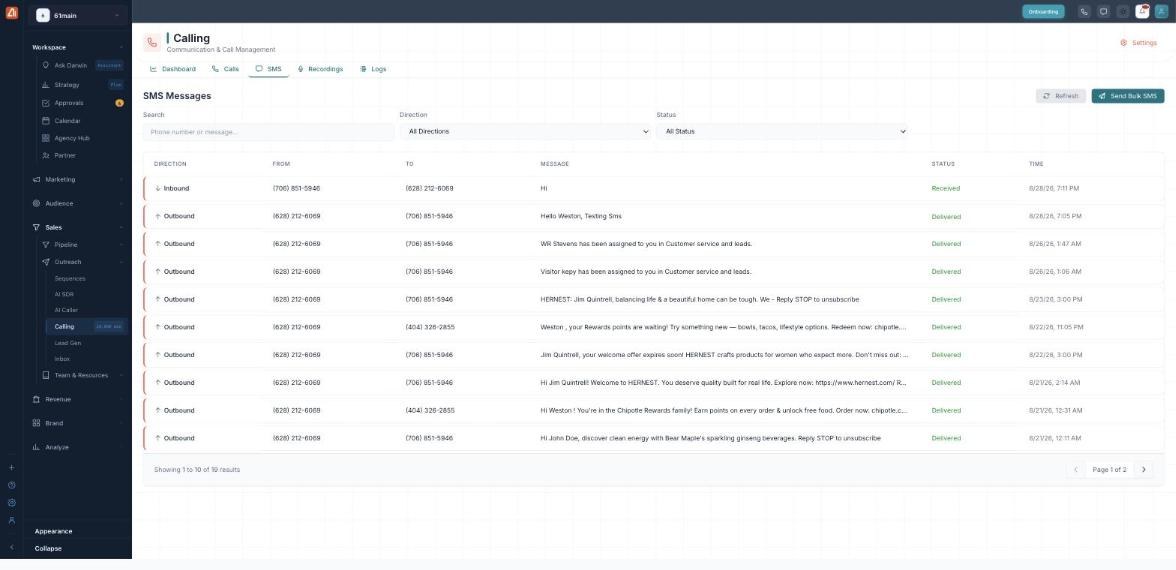Open the AI Caller sidebar item
Image resolution: width=1176 pixels, height=570 pixels.
pyautogui.click(x=66, y=310)
